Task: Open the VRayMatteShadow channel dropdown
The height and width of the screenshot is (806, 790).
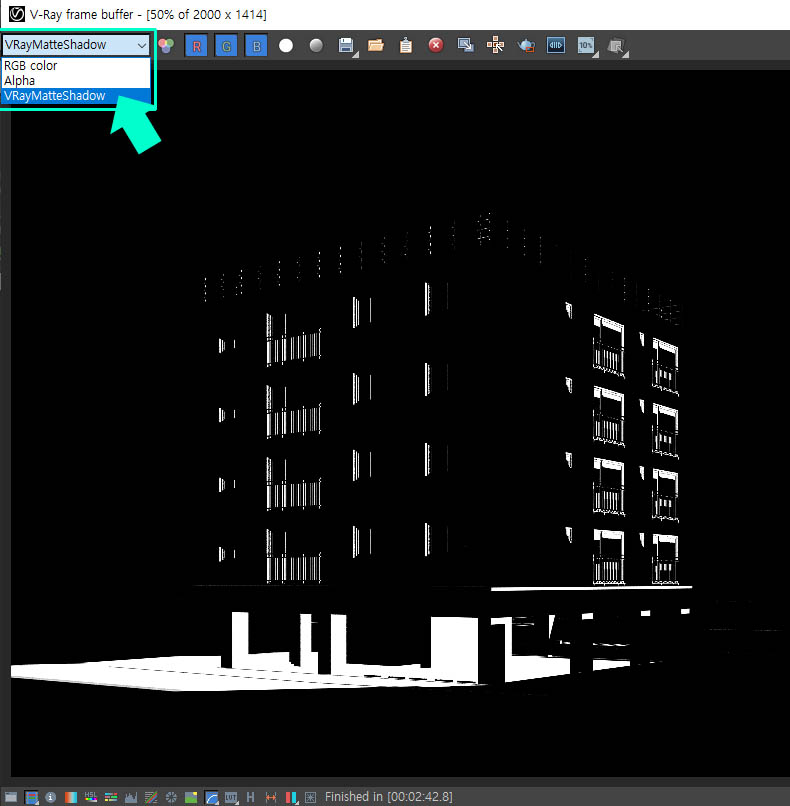Action: coord(76,45)
